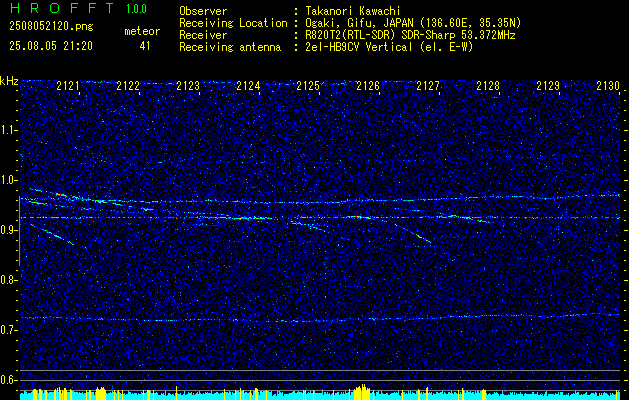Screen dimensions: 629x400
Task: Click the 1.0 frequency axis label
Action: (x=9, y=180)
